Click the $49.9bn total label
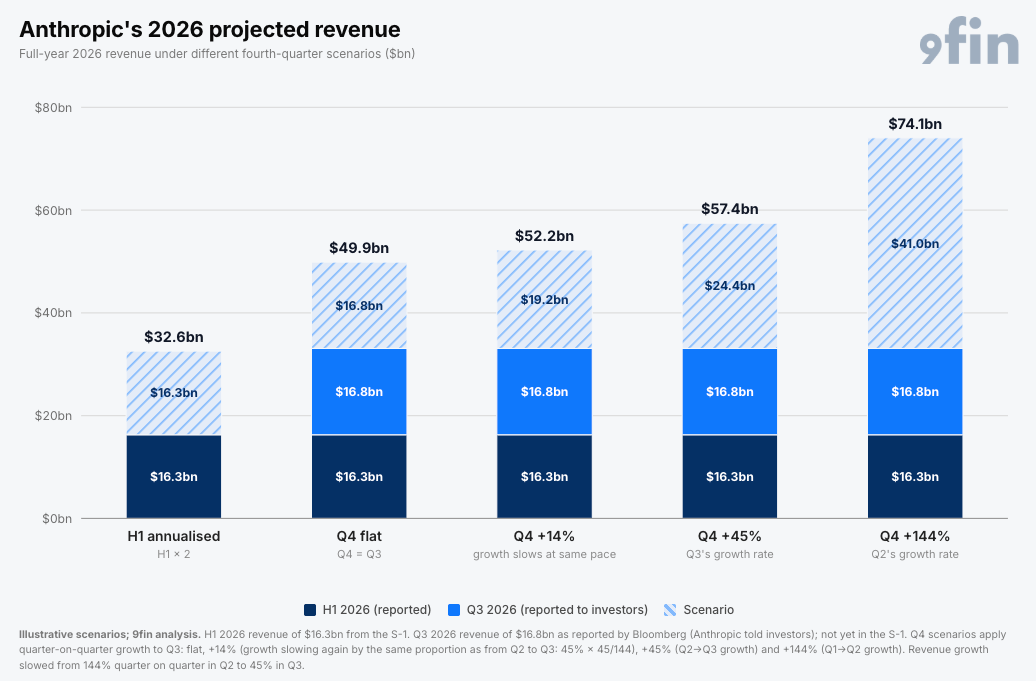1036x681 pixels. (359, 248)
